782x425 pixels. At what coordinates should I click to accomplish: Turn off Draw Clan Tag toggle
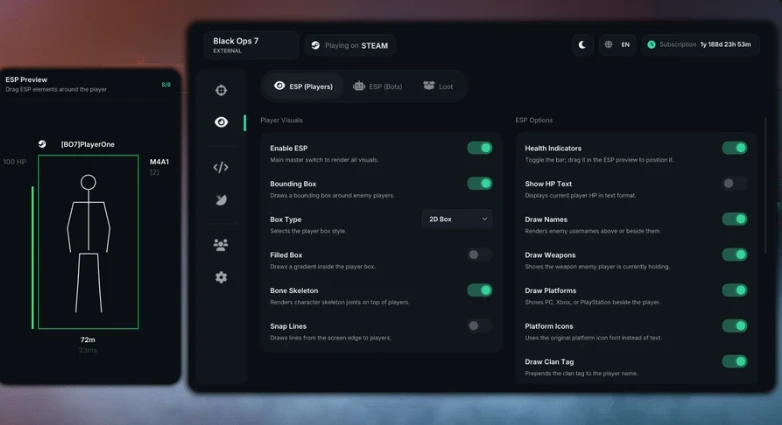(735, 361)
